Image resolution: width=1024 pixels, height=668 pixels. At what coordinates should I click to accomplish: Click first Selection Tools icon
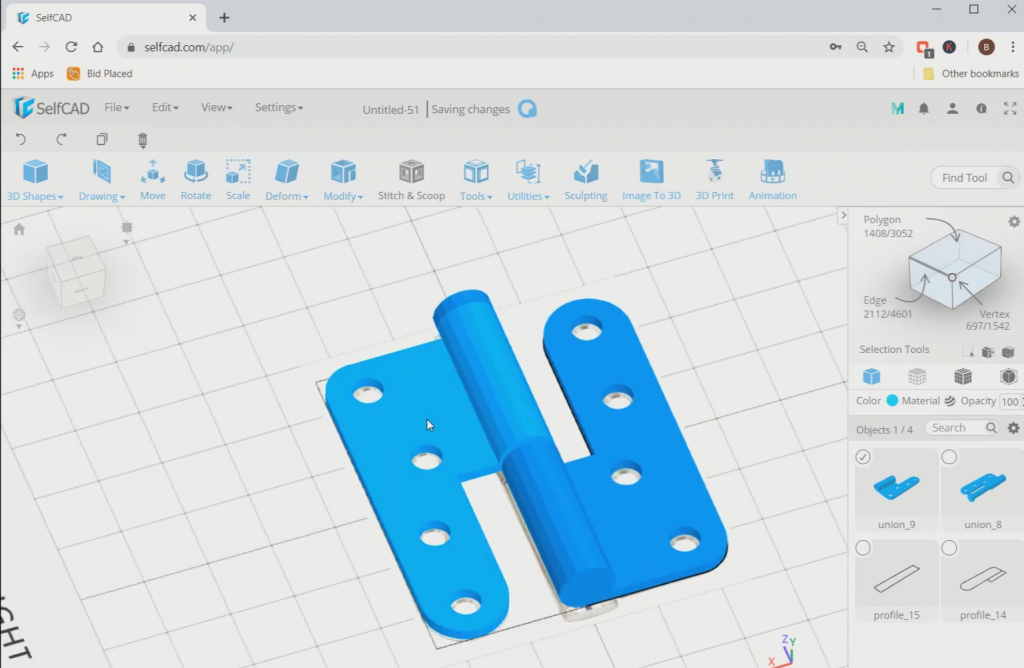pyautogui.click(x=968, y=353)
